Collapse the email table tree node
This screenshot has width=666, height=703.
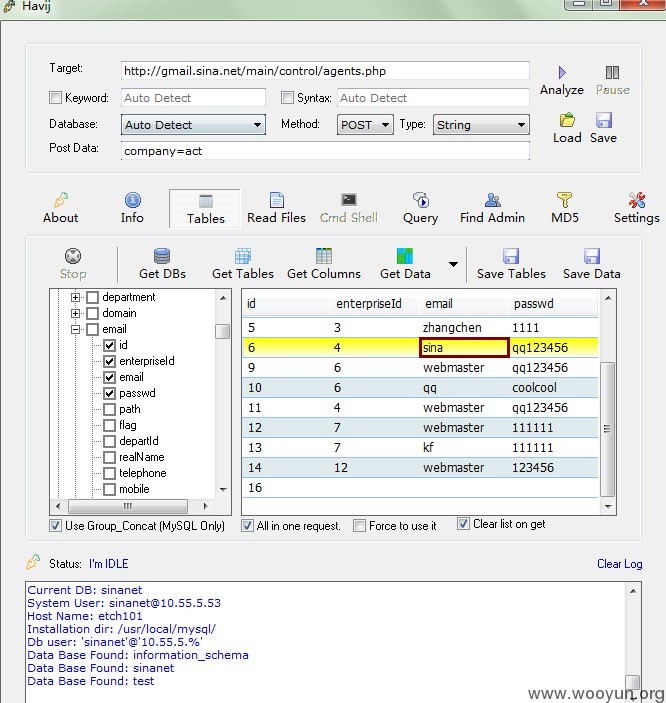point(75,330)
